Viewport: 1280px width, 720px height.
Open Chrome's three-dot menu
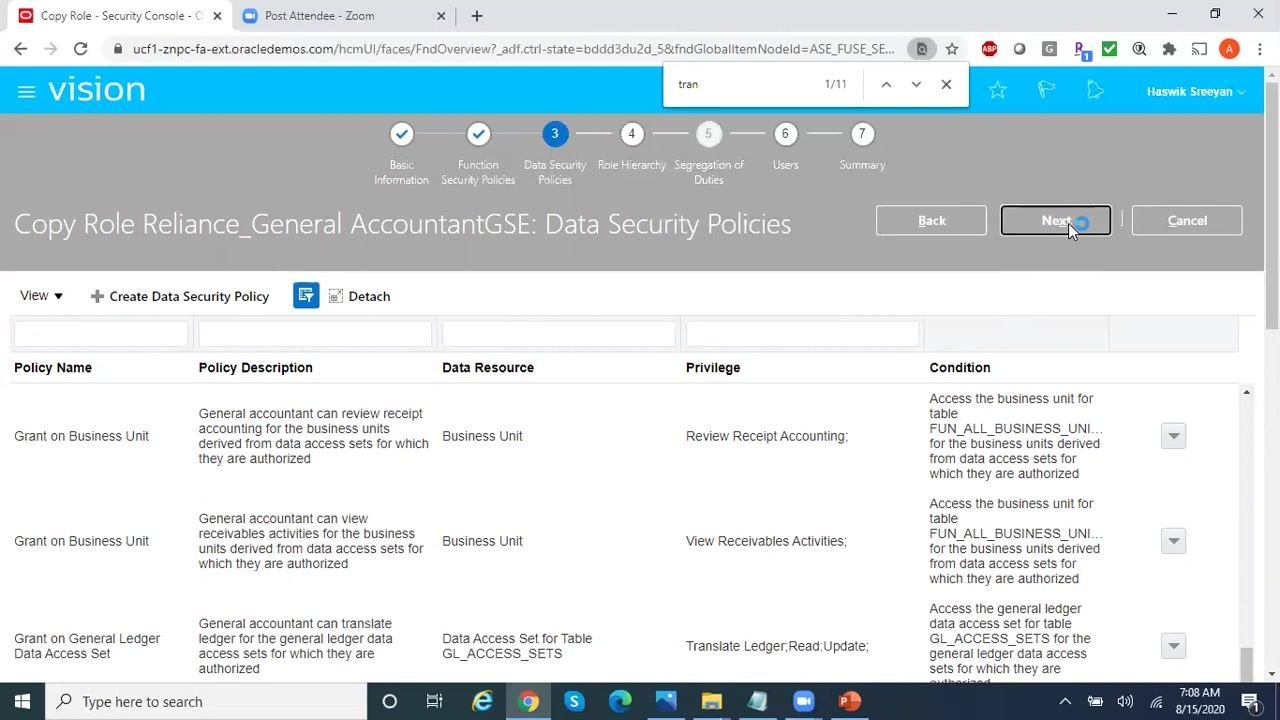1259,48
